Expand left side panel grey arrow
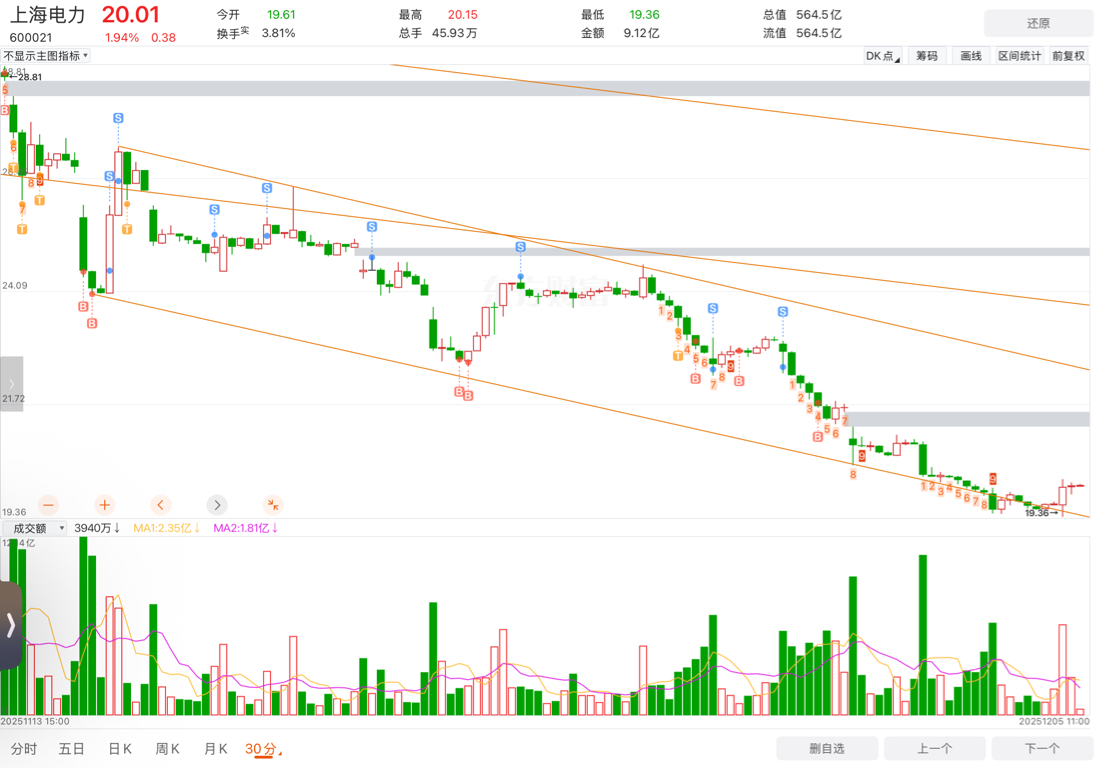 click(11, 384)
